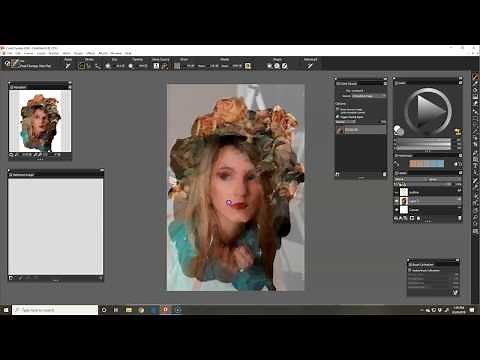The width and height of the screenshot is (480, 360).
Task: Open Chrome from the taskbar
Action: 141,310
